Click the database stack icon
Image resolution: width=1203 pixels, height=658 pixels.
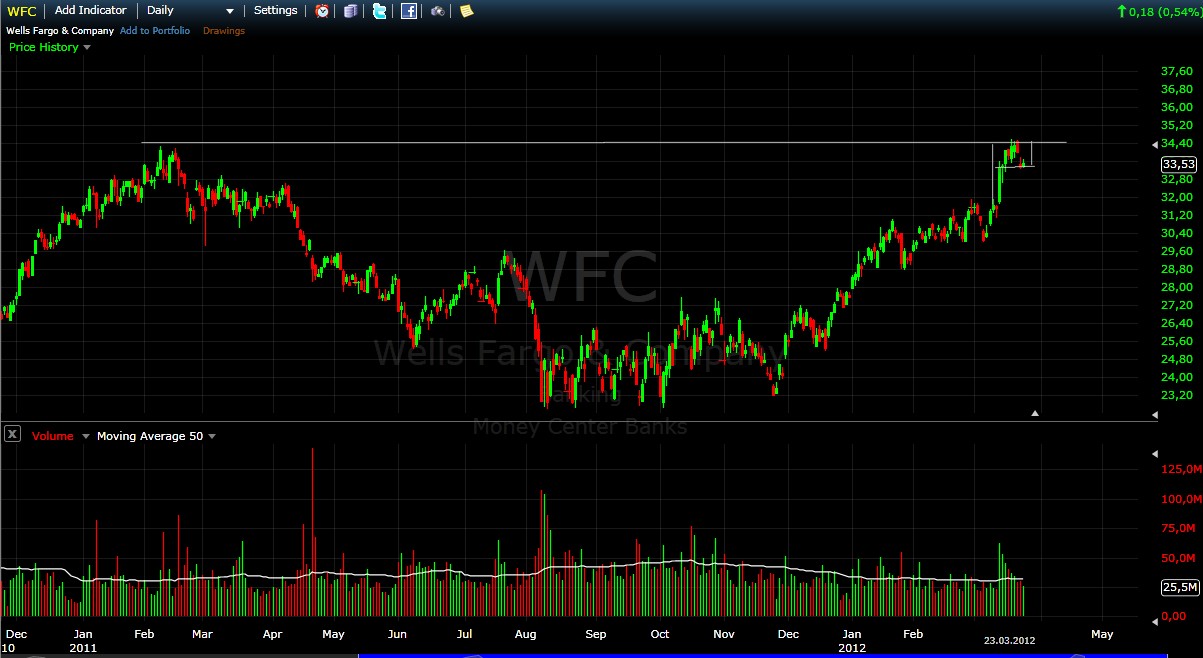pos(350,11)
